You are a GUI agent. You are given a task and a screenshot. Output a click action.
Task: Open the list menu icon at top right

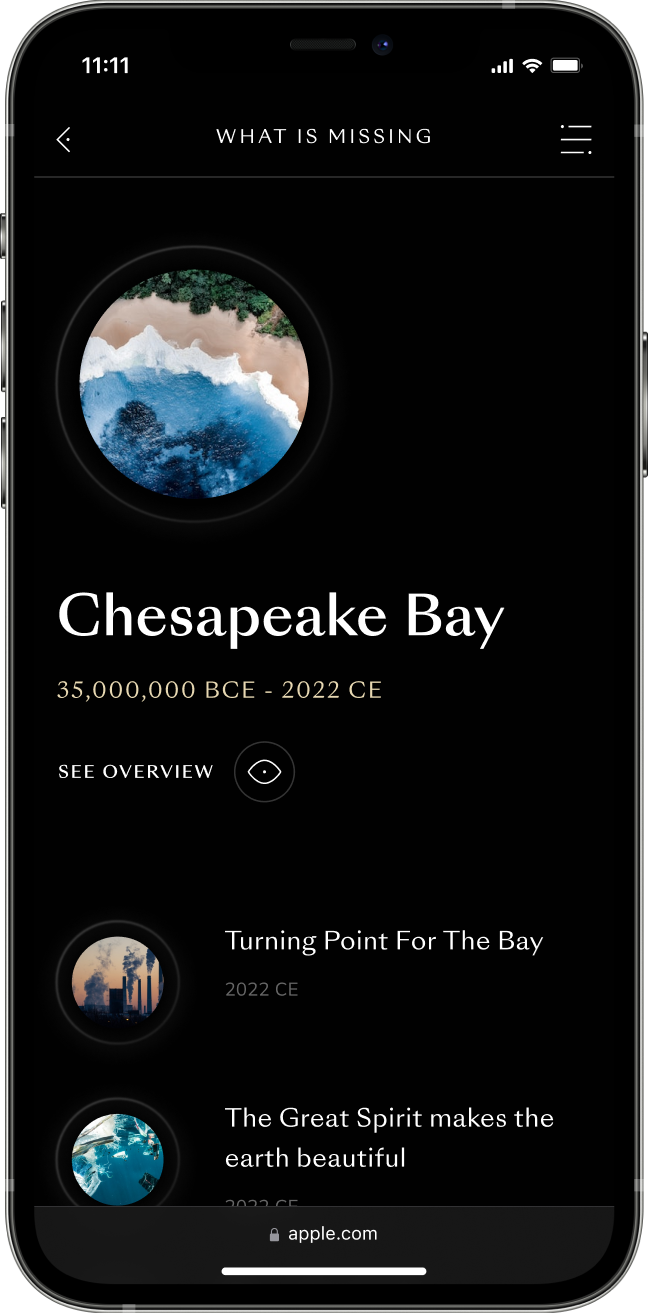576,139
